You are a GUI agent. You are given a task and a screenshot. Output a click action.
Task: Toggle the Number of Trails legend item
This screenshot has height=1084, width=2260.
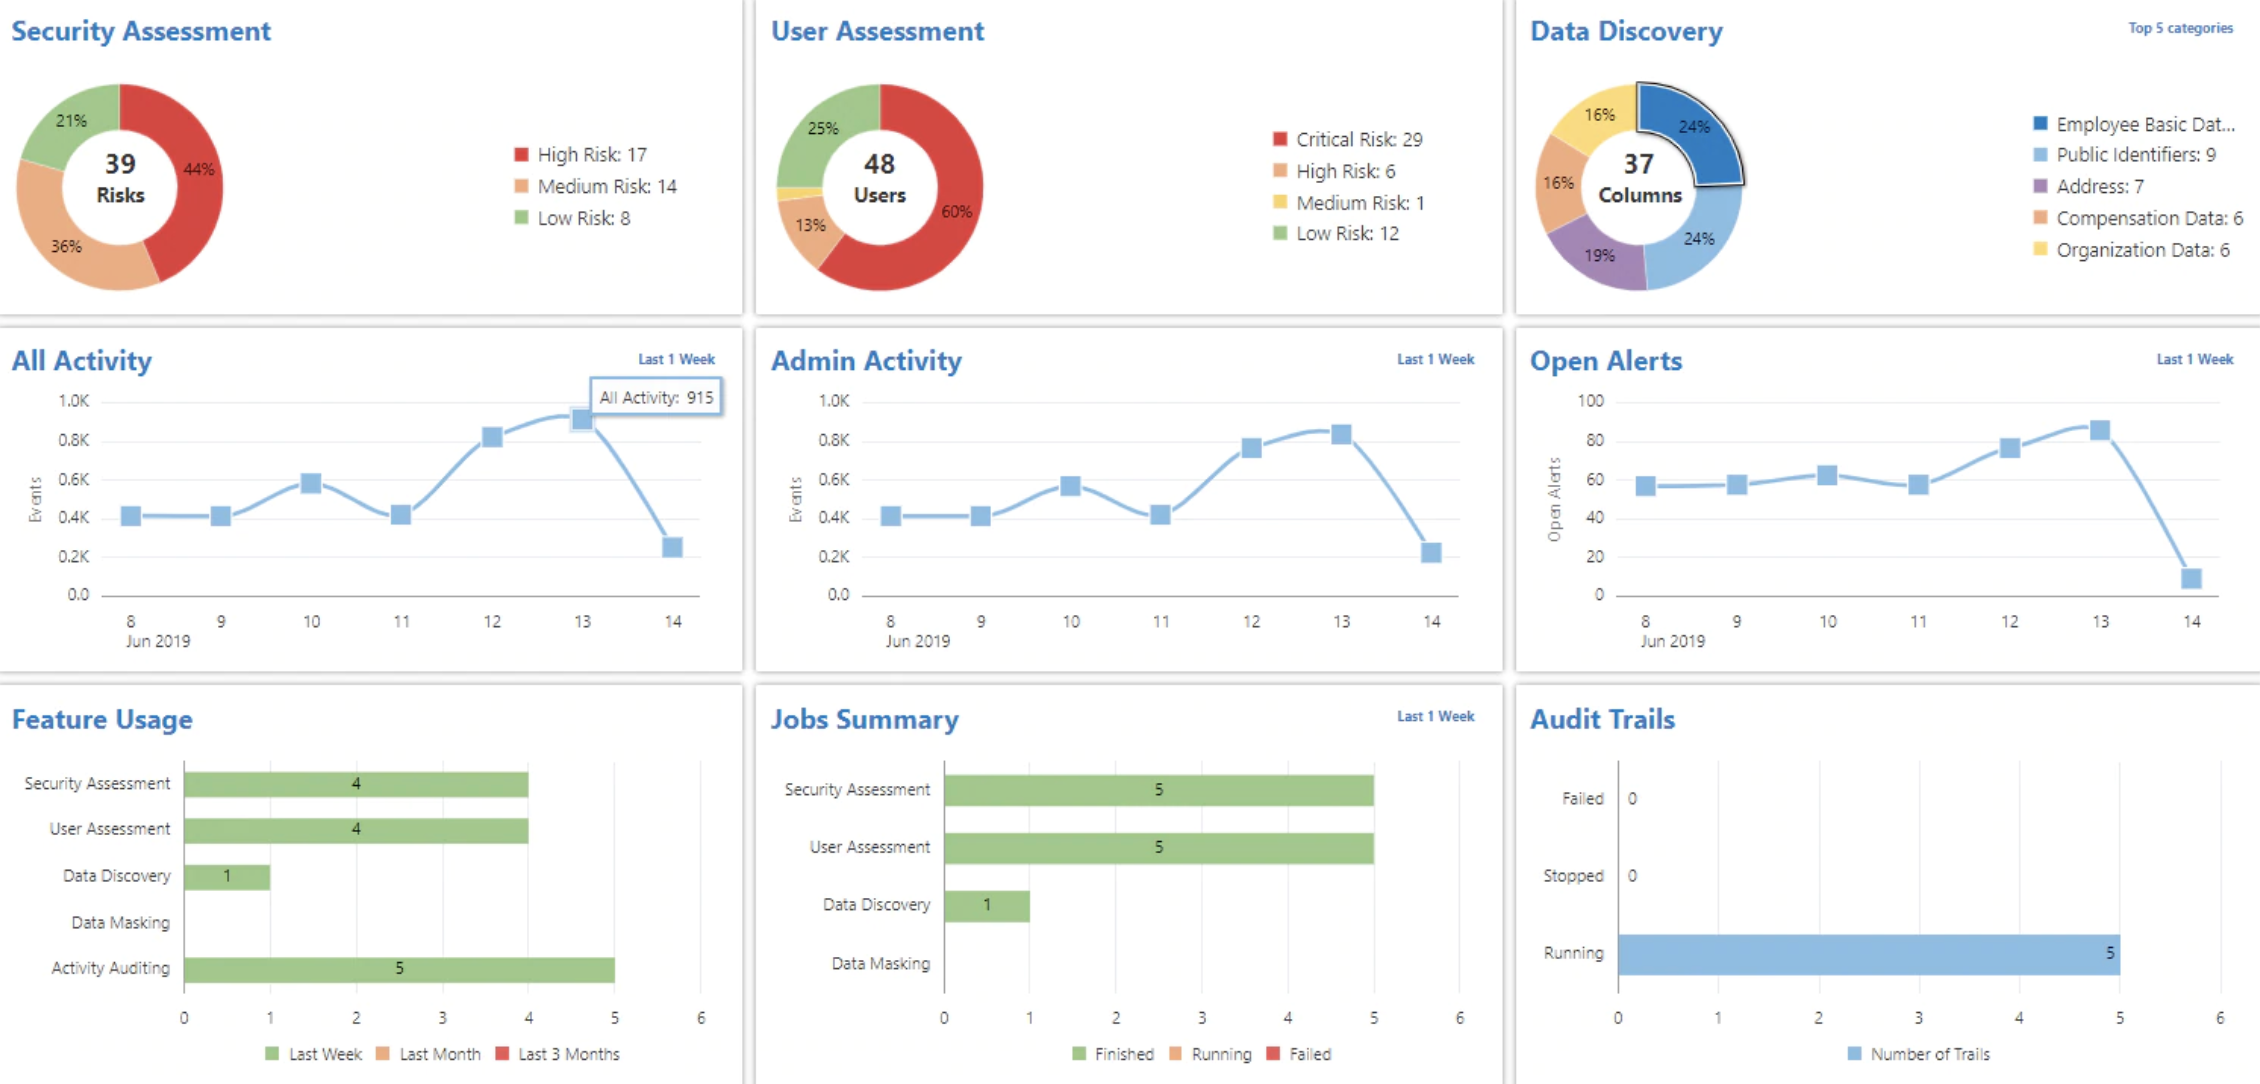click(1918, 1054)
